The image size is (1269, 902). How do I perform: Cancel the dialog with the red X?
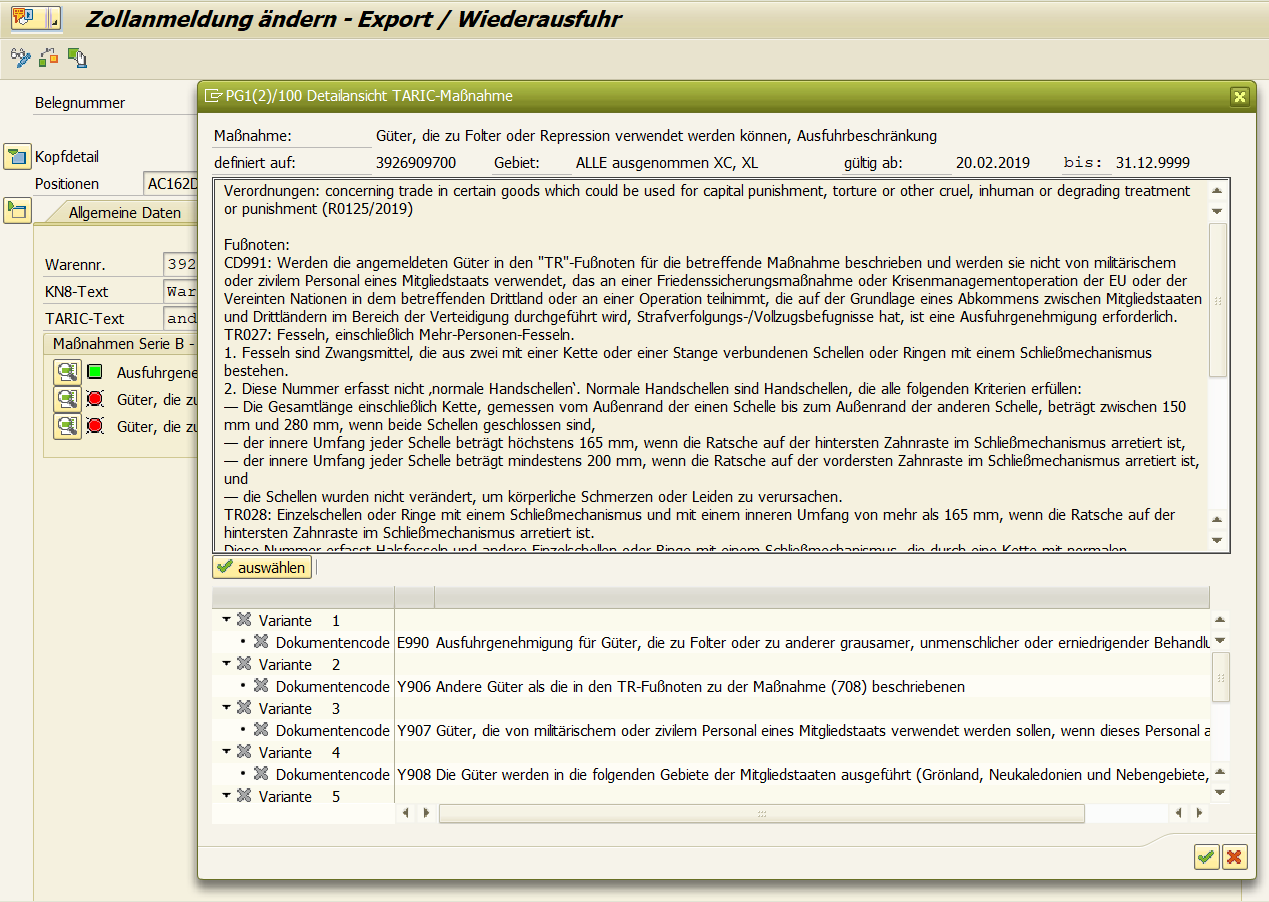(1235, 857)
